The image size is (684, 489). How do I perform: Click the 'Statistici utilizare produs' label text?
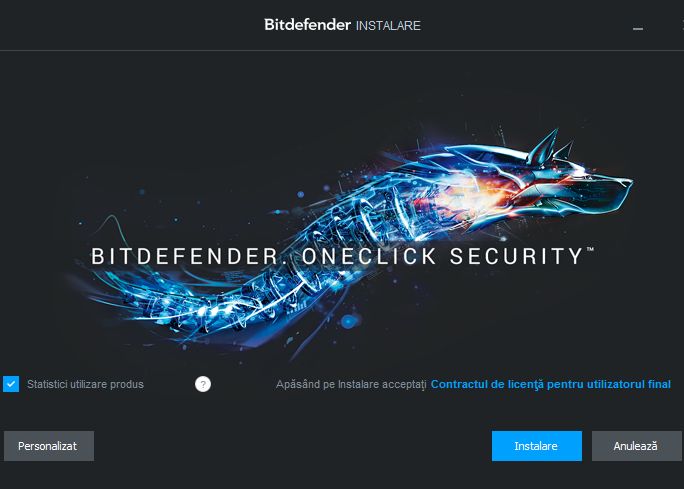coord(86,384)
